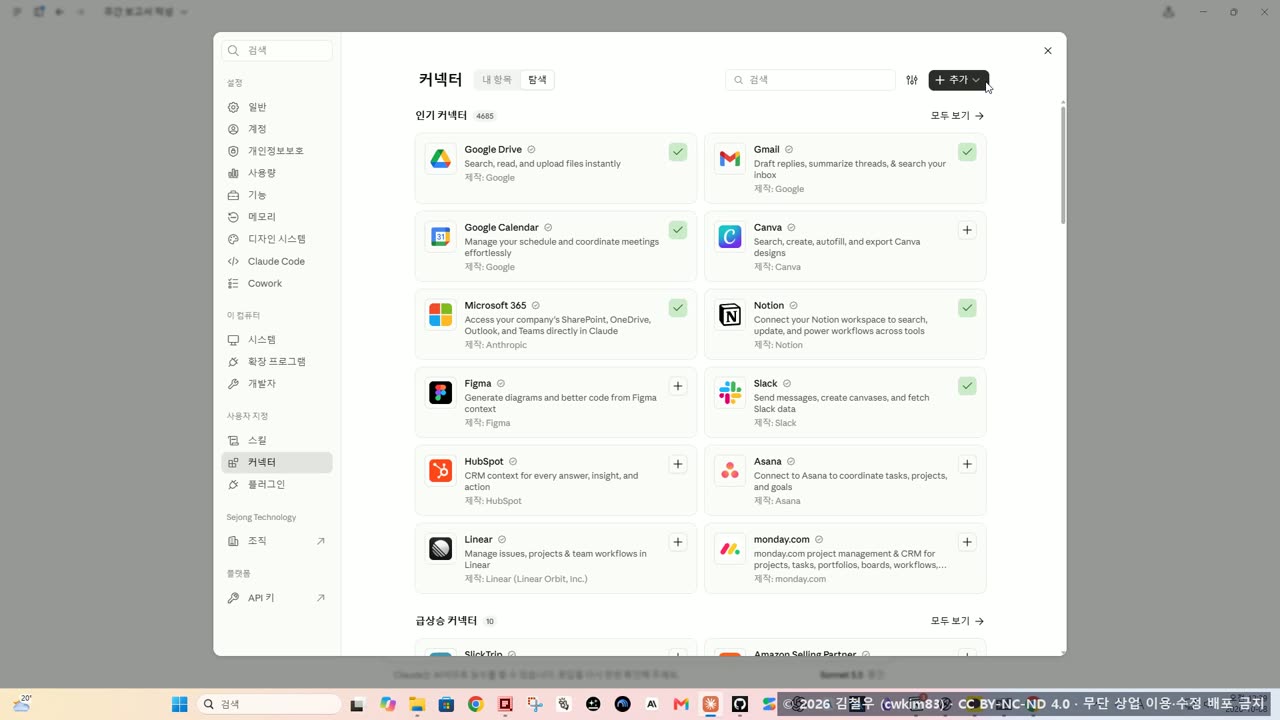Go to 플러그인 in the sidebar

click(x=277, y=484)
